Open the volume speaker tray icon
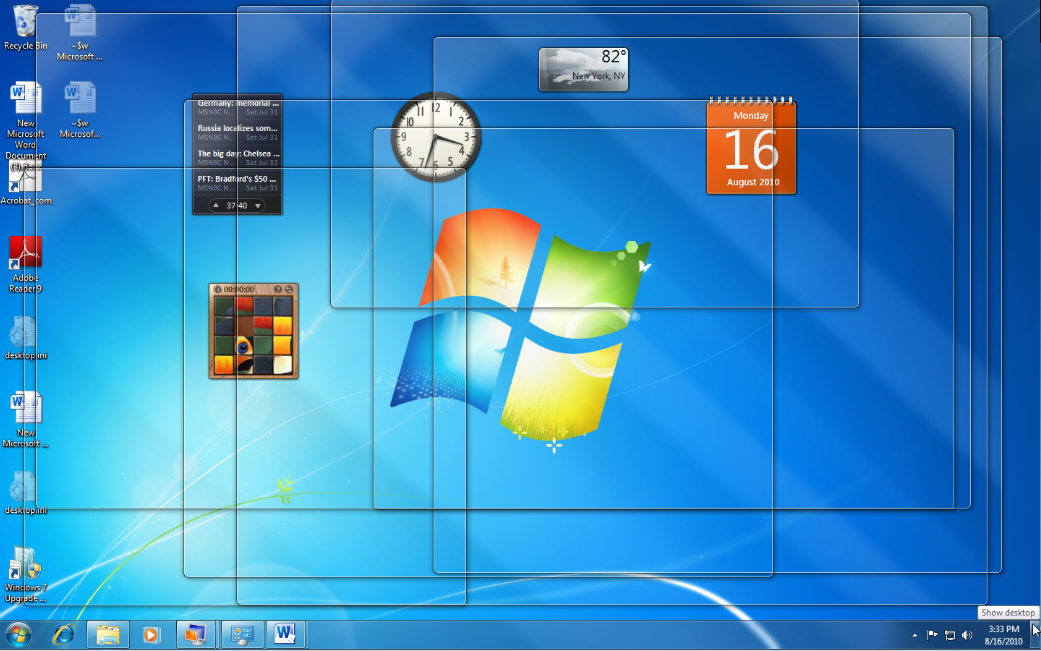Screen dimensions: 1041x651 point(967,635)
